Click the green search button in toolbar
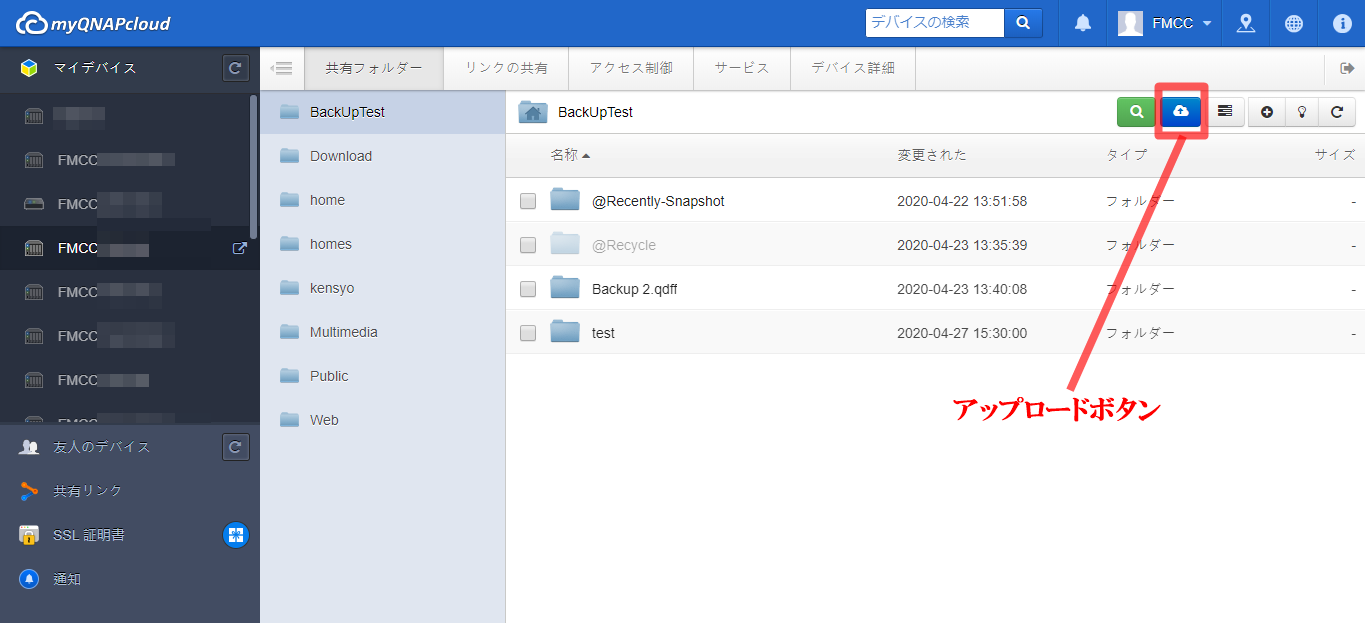This screenshot has height=623, width=1365. click(x=1136, y=112)
